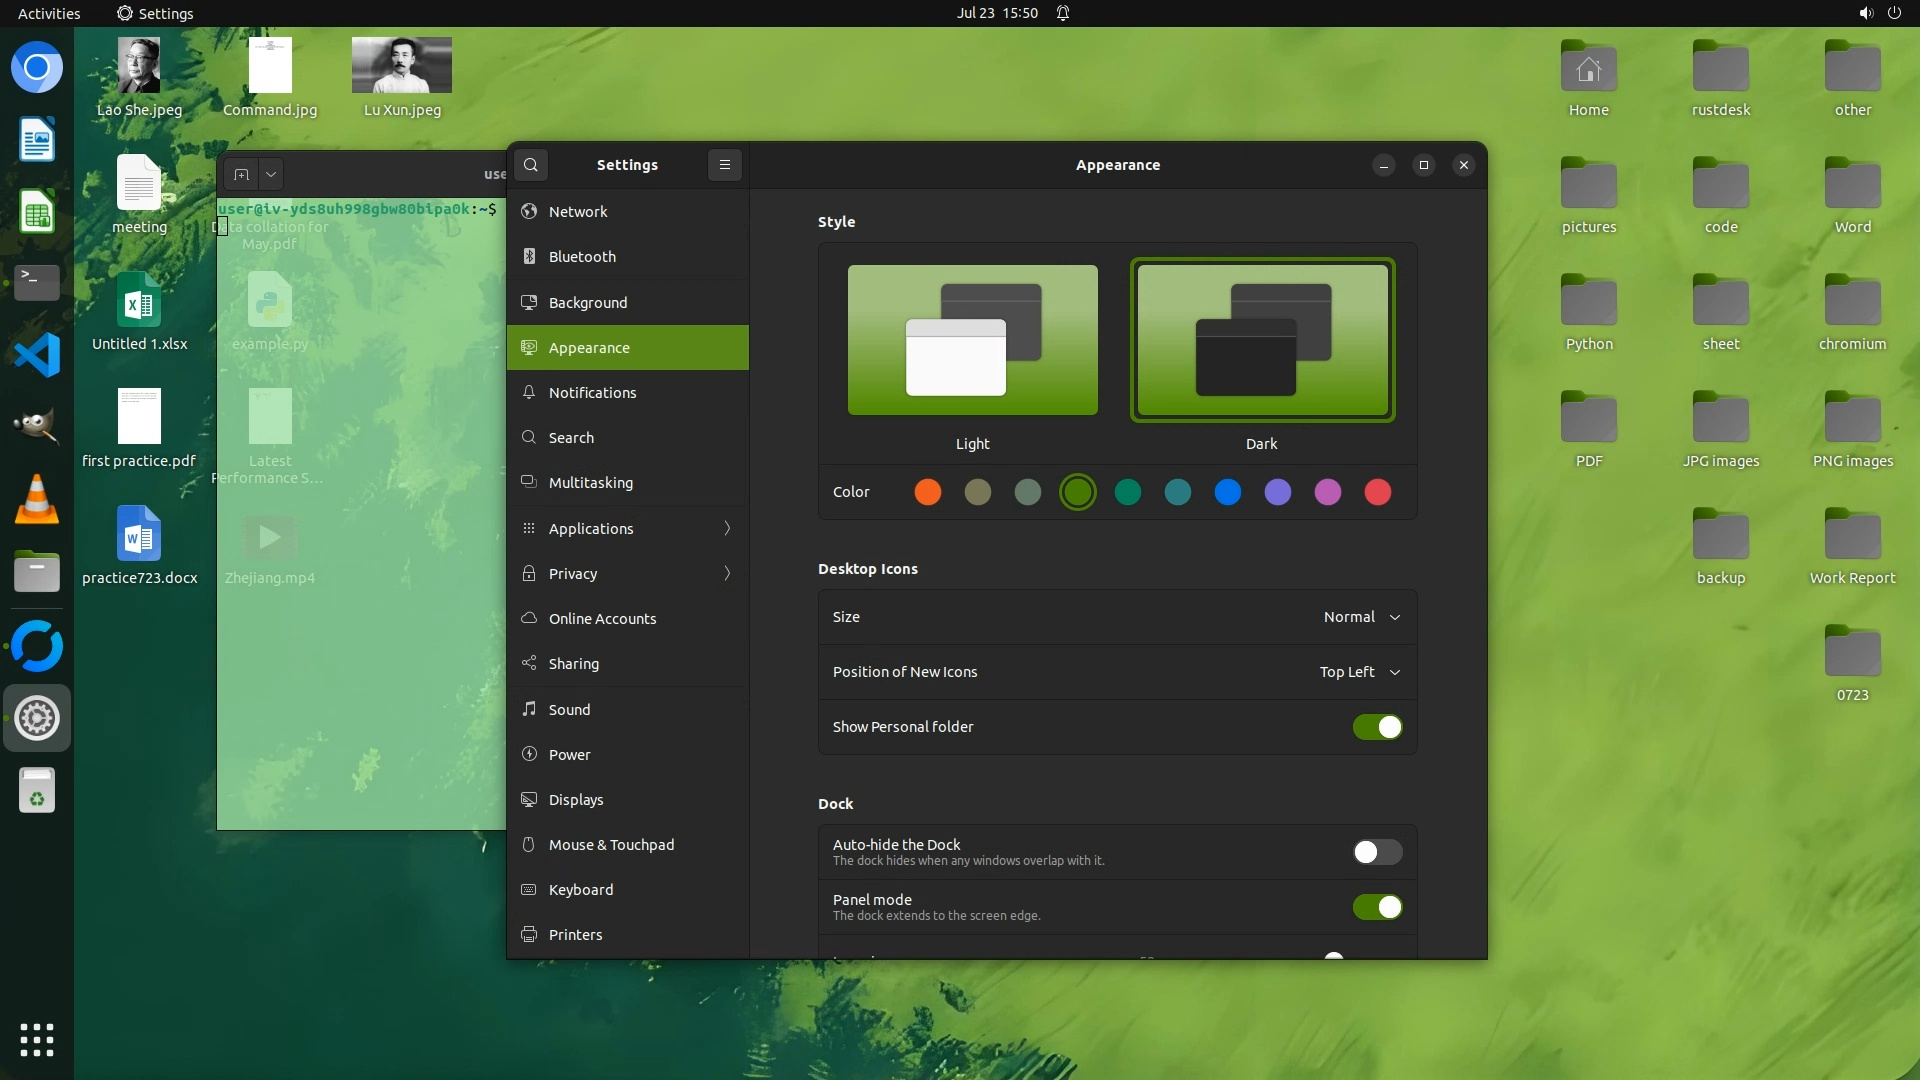Expand the Applications settings section
Screen dimensions: 1920x1080
coord(627,528)
